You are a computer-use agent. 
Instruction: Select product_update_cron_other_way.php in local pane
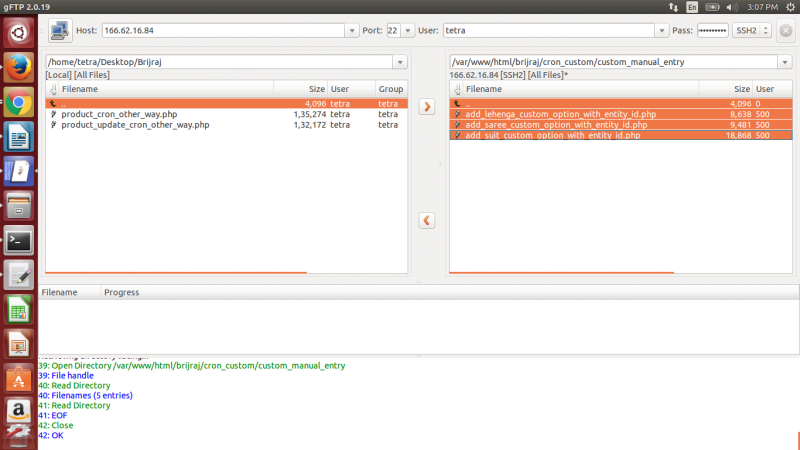click(227, 125)
